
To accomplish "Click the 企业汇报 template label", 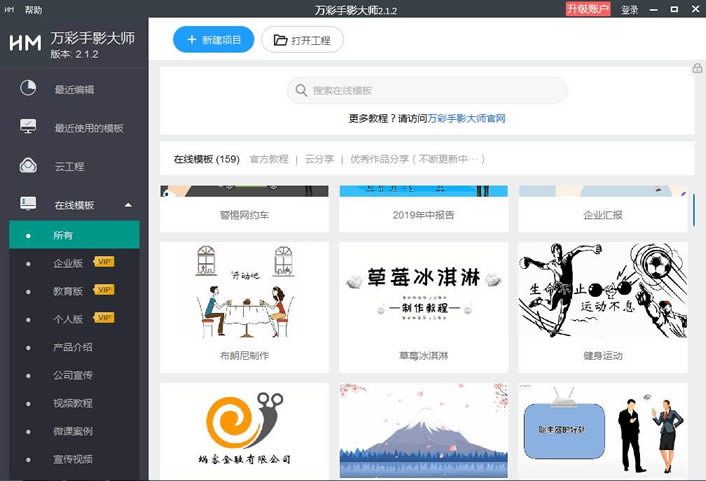I will coord(603,215).
